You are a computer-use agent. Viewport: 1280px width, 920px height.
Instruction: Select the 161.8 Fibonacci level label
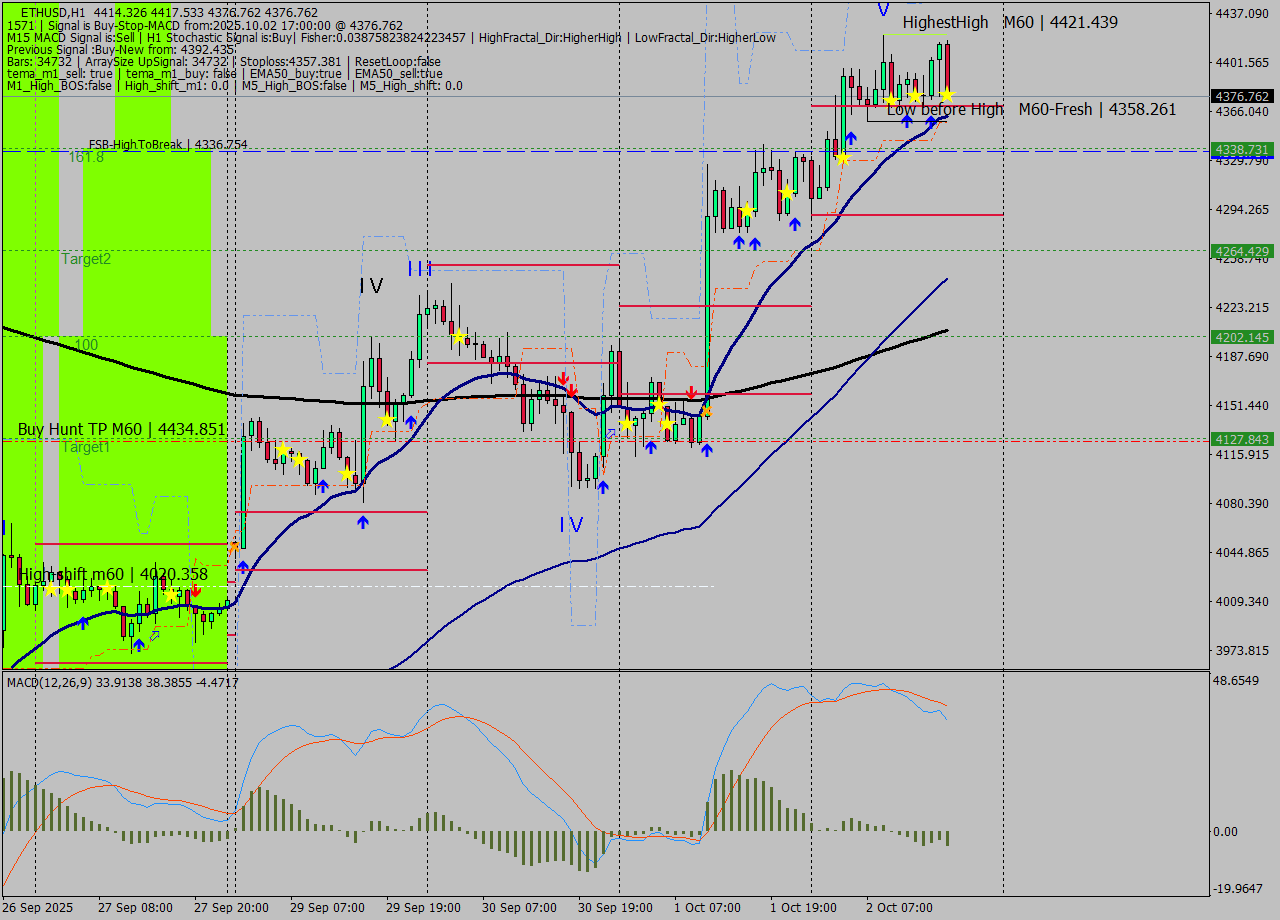(x=86, y=157)
